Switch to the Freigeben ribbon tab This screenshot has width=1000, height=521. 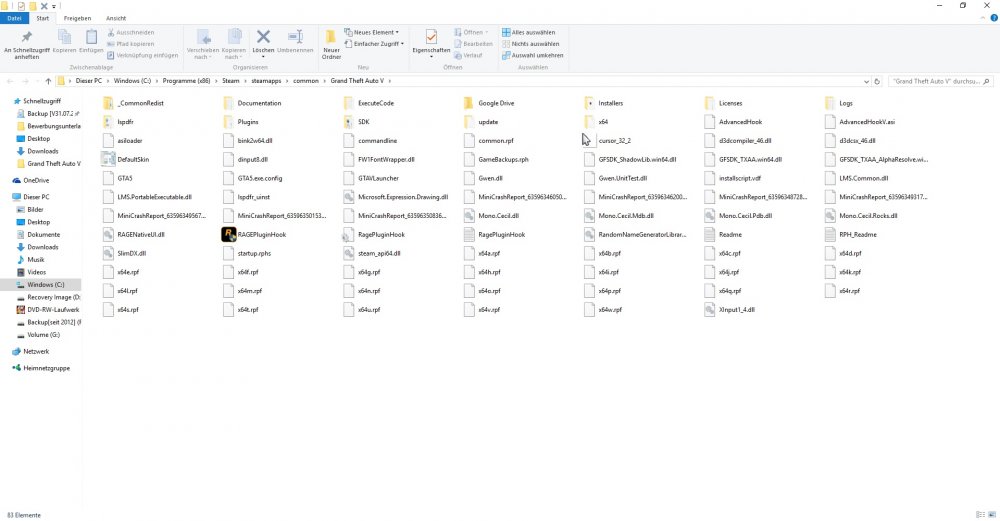click(x=77, y=18)
